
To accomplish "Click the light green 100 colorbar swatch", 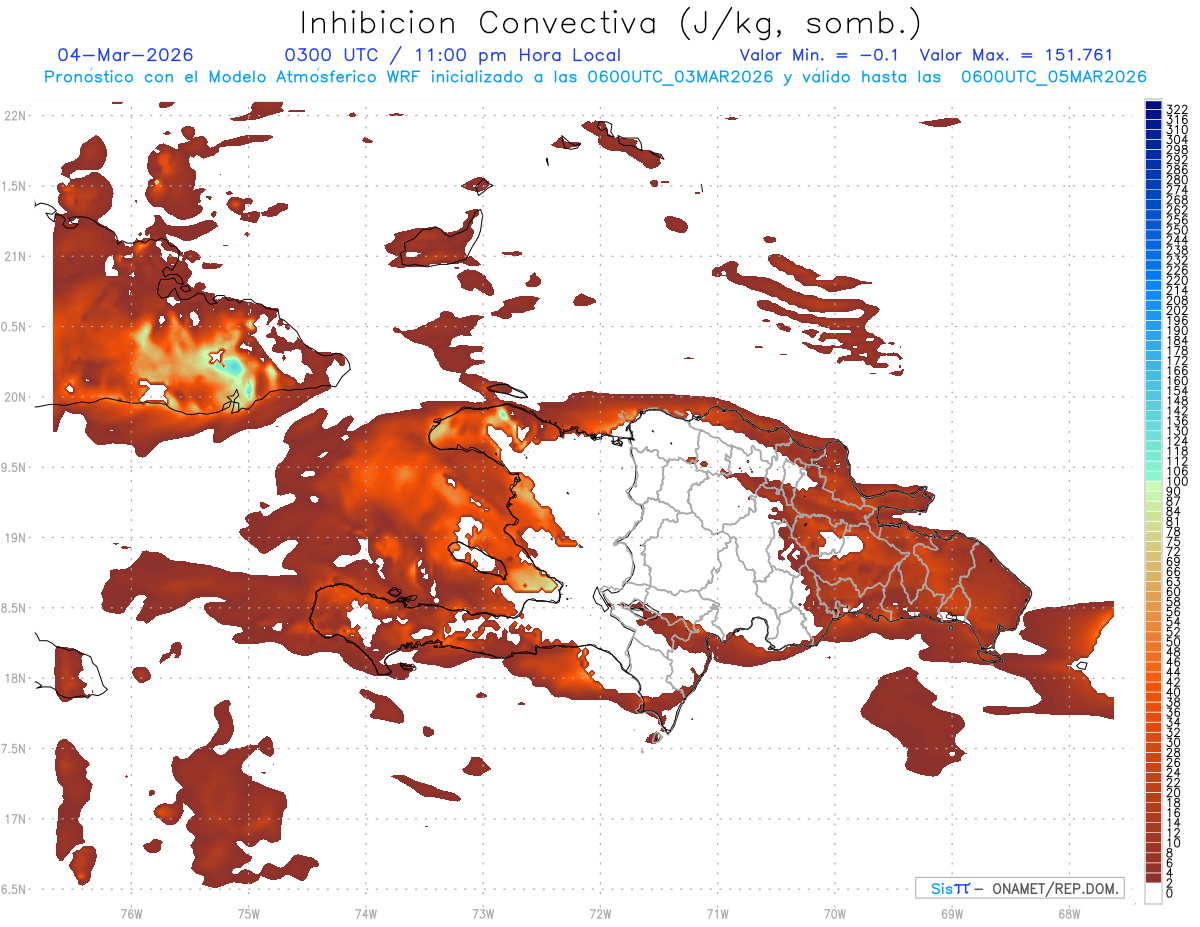I will [x=1153, y=486].
